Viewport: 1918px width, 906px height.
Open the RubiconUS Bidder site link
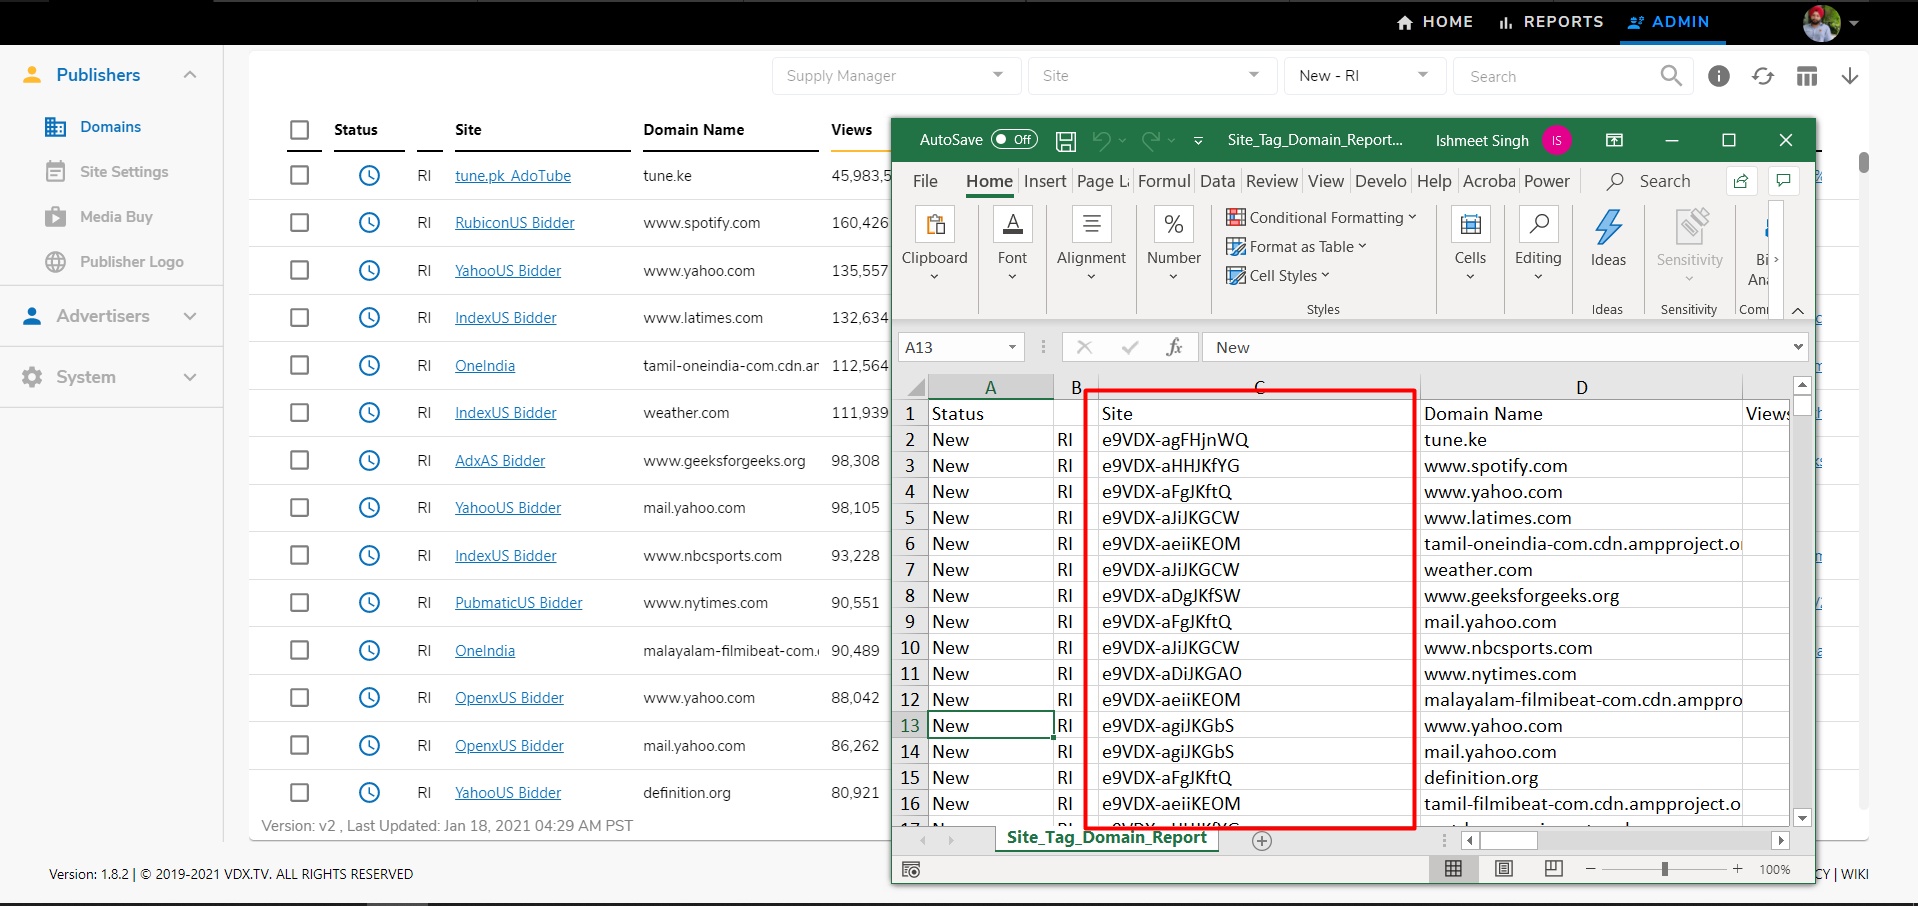pyautogui.click(x=514, y=223)
